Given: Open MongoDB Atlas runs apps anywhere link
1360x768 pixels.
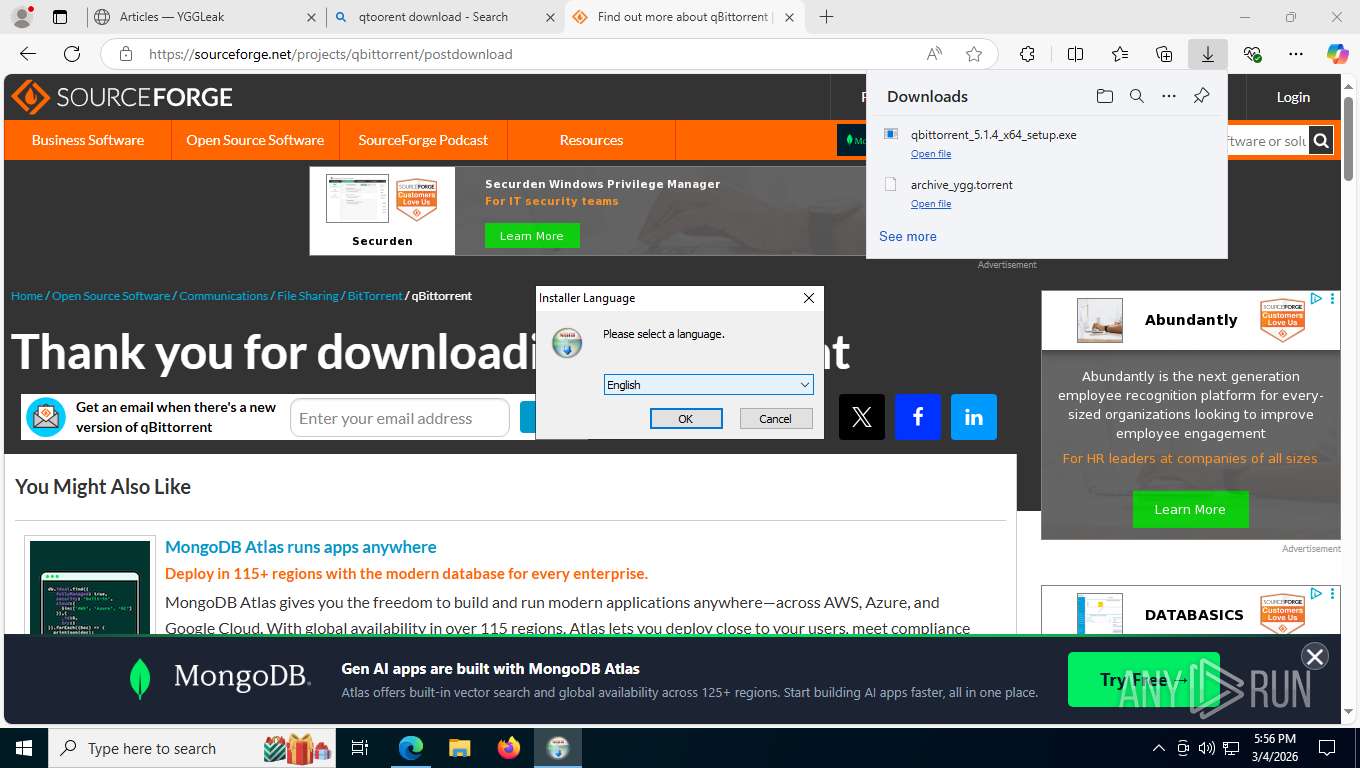Looking at the screenshot, I should tap(301, 547).
